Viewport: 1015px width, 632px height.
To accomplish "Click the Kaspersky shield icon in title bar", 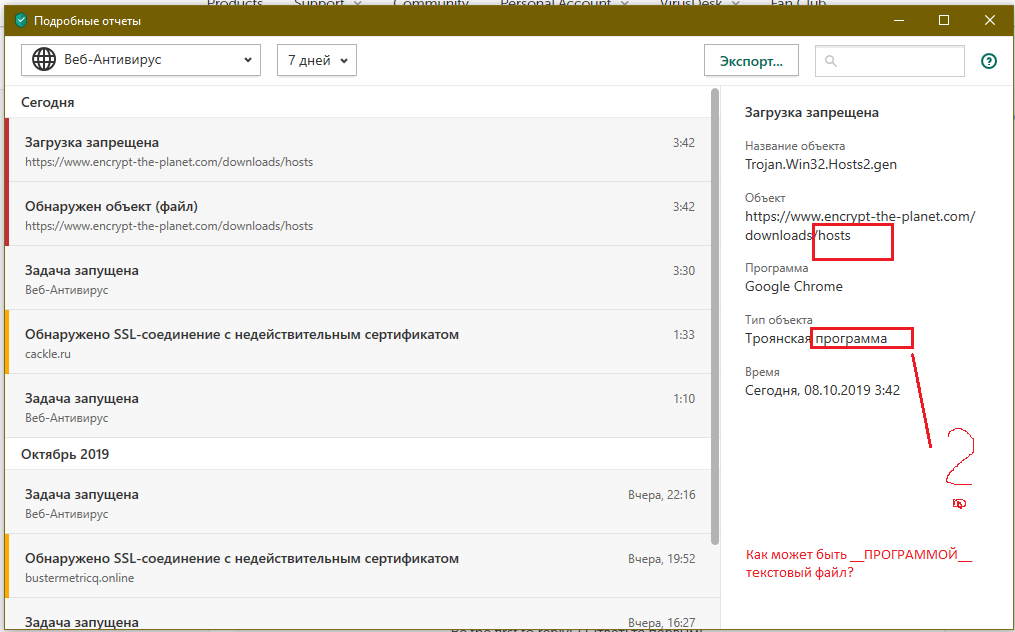I will pos(20,20).
